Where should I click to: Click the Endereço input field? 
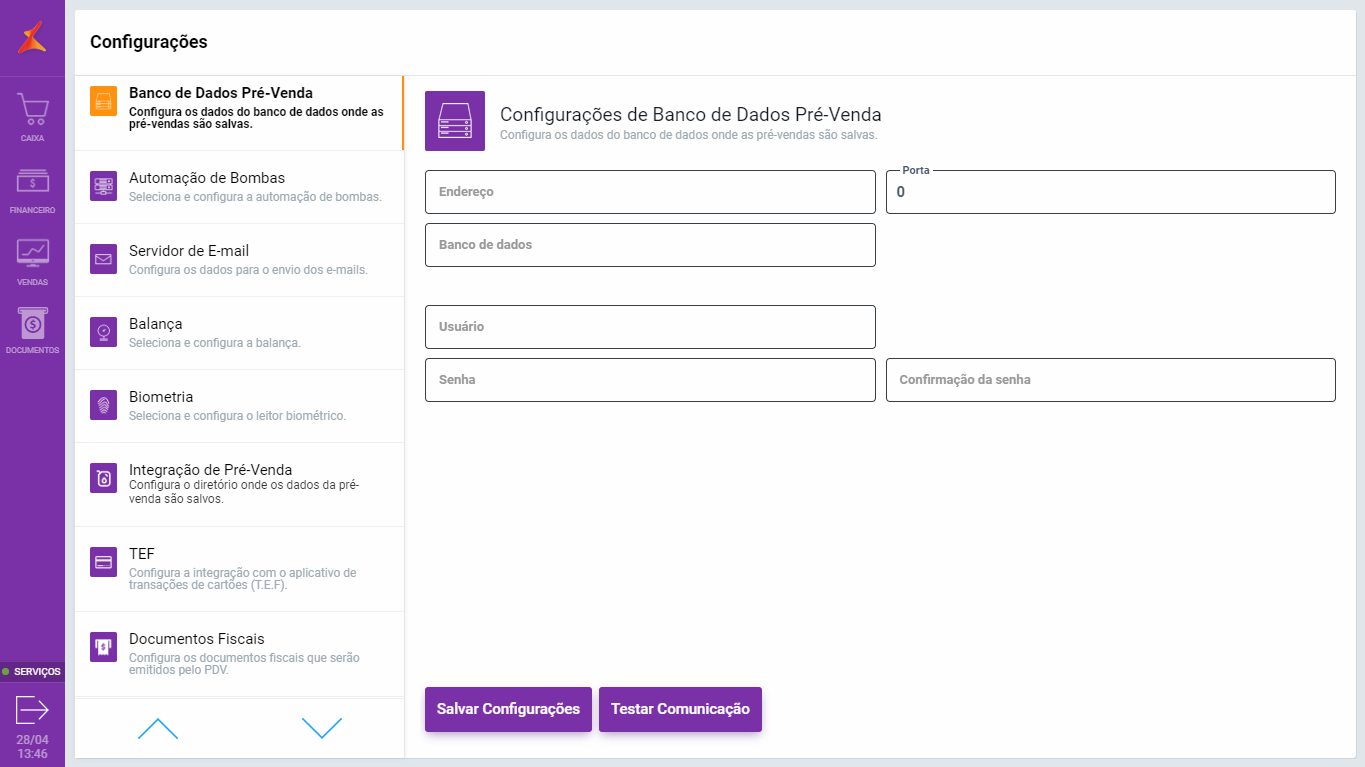[x=650, y=192]
